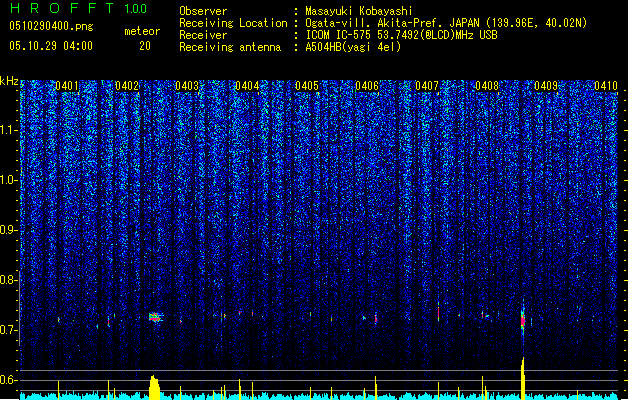
Task: Click the 0406 time marker
Action: point(367,86)
